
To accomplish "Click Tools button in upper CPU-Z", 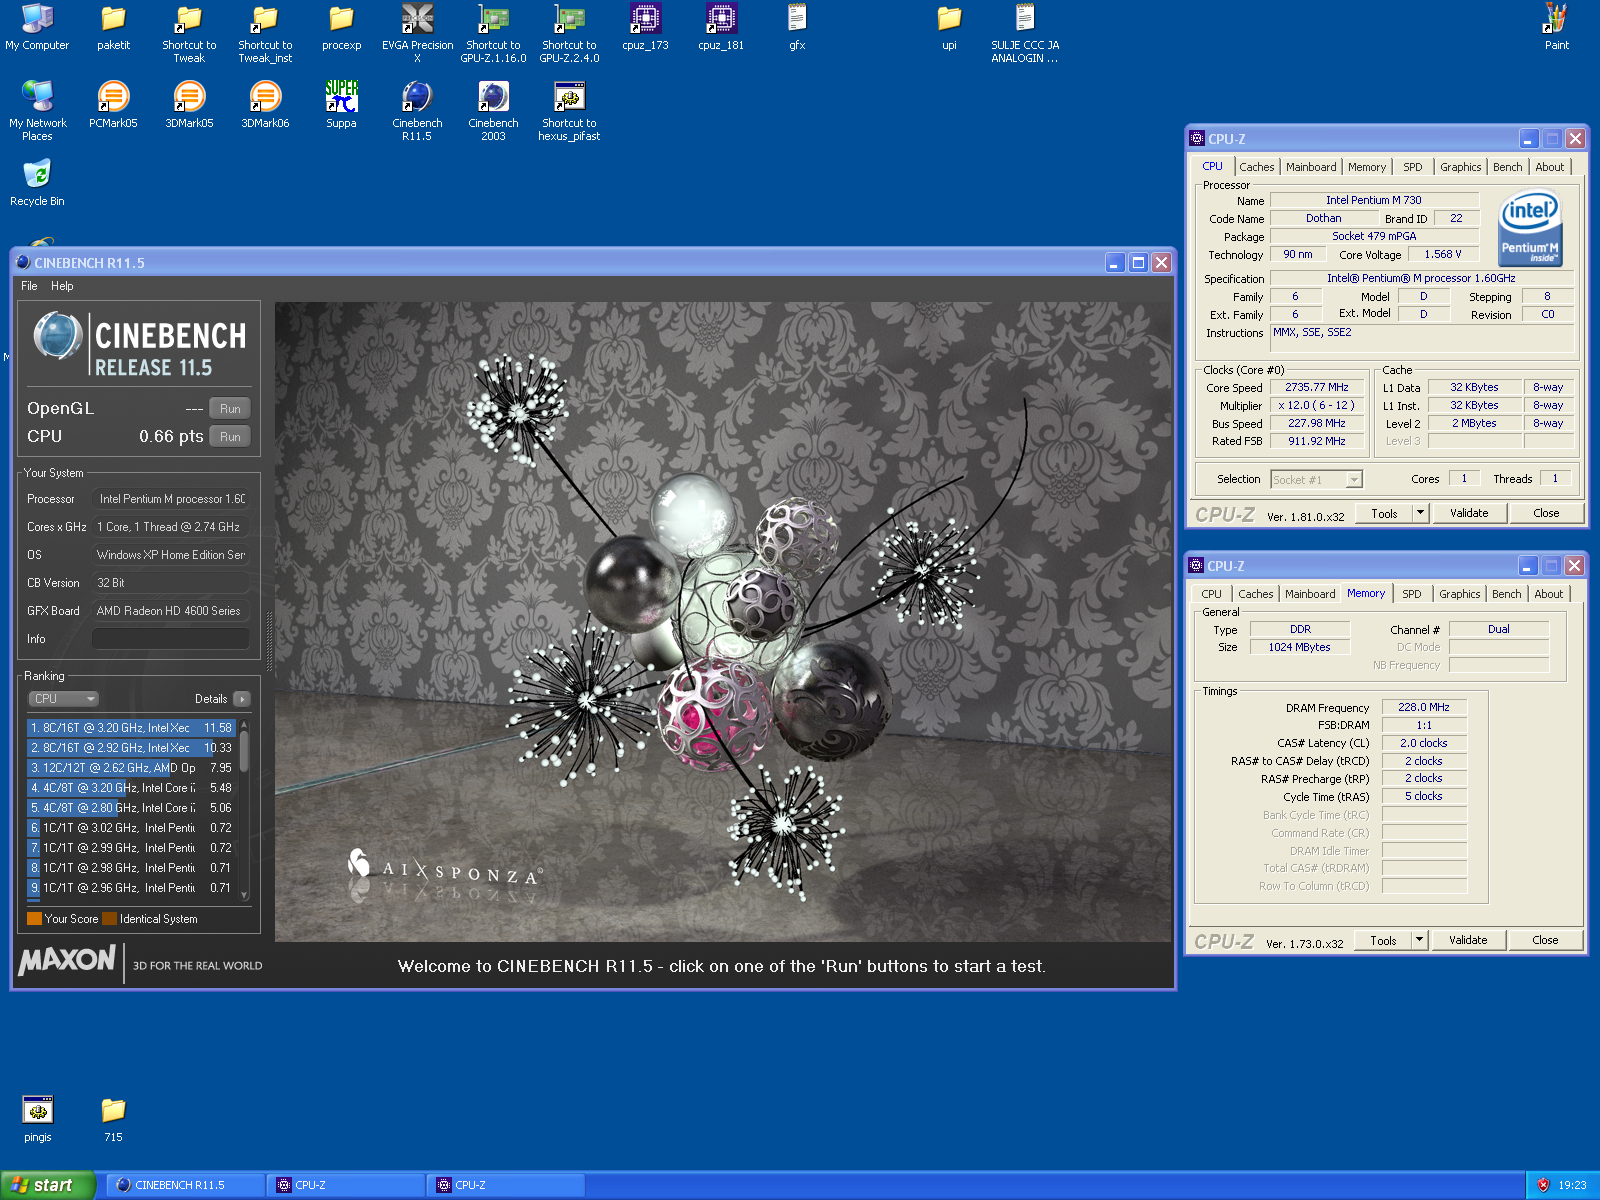I will tap(1384, 513).
